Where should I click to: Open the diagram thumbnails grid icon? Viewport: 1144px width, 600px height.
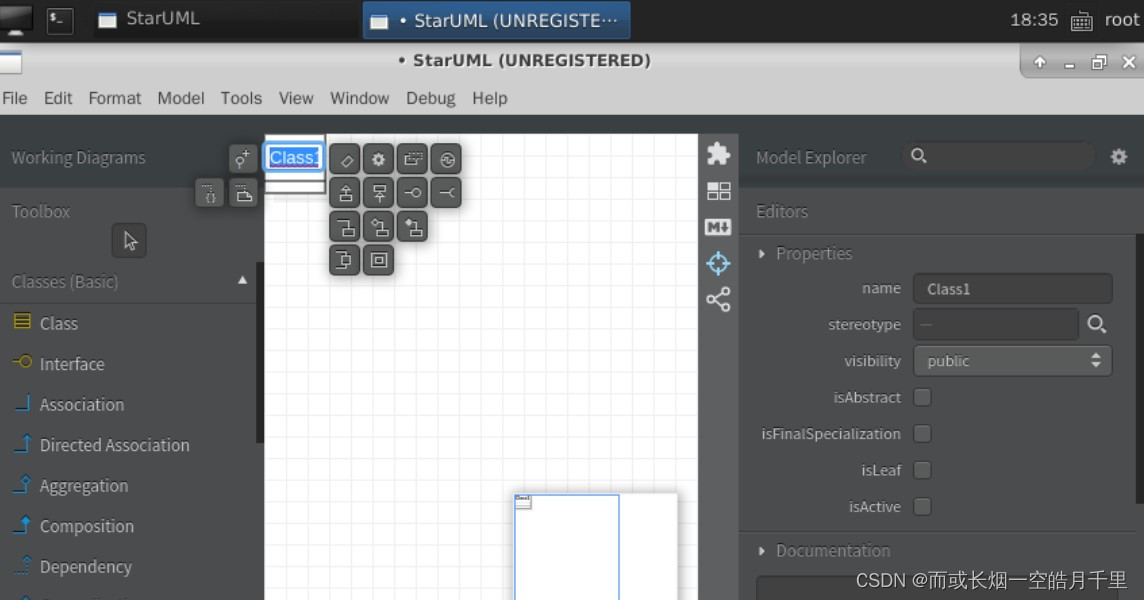(719, 191)
